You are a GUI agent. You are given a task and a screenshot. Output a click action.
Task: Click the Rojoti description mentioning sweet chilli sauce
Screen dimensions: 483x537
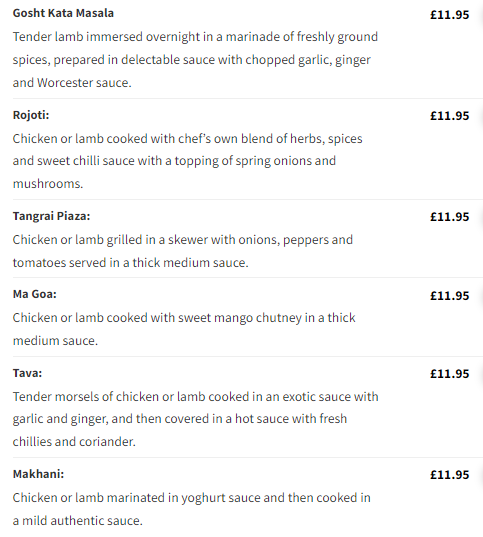(x=187, y=161)
